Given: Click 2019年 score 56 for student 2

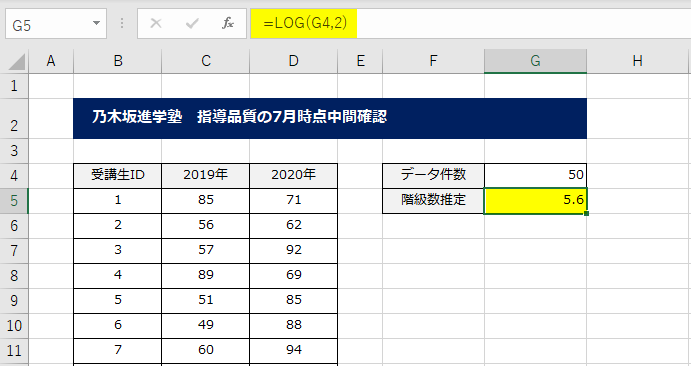Looking at the screenshot, I should click(x=206, y=226).
